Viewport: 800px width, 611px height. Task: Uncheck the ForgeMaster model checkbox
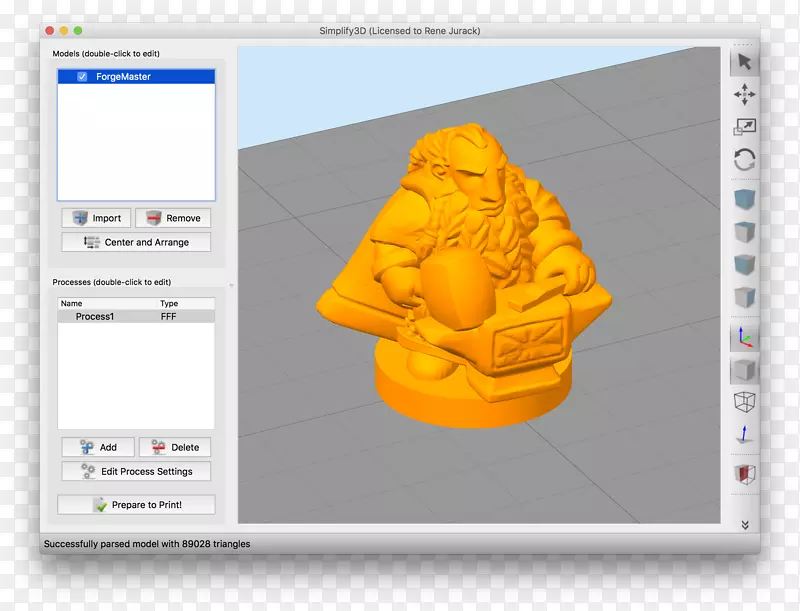[82, 77]
